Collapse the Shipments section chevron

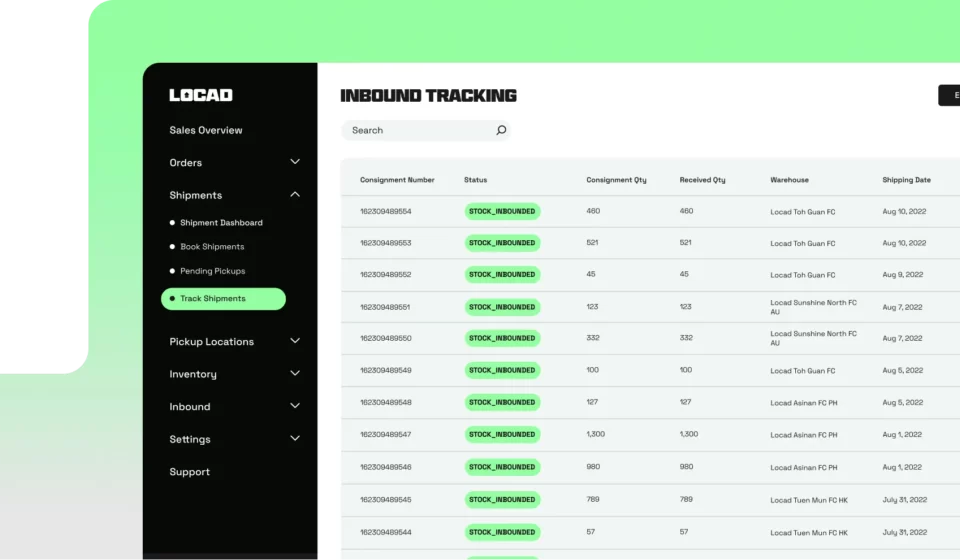point(295,195)
